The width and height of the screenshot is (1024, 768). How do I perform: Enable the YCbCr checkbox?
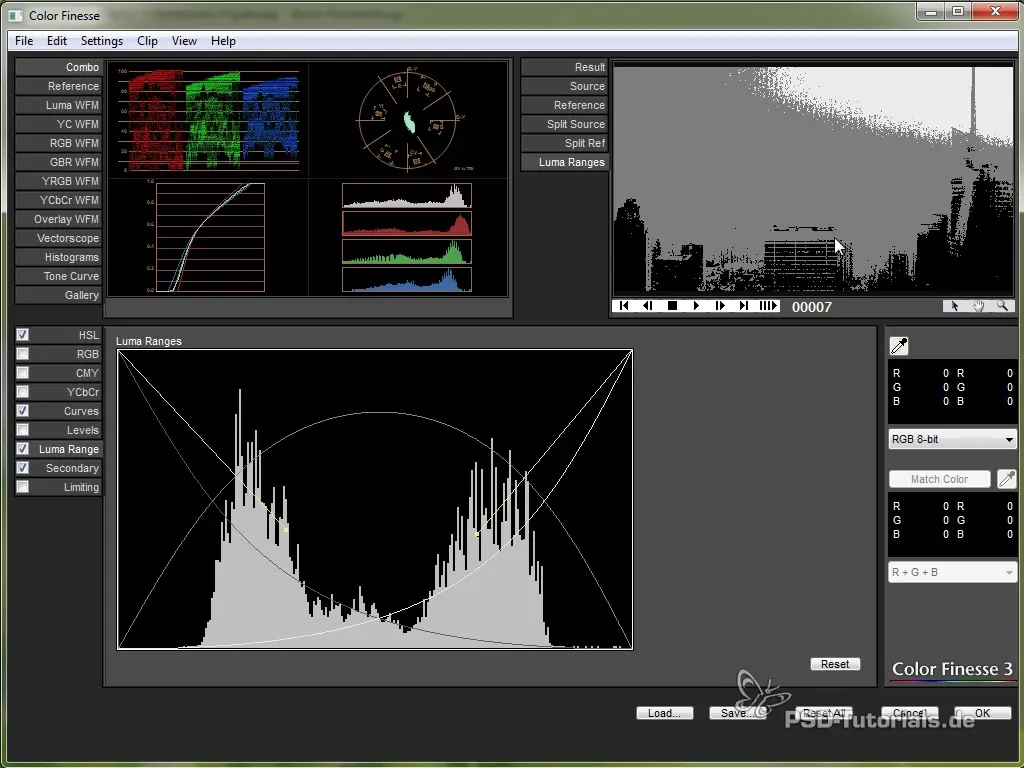[x=23, y=391]
